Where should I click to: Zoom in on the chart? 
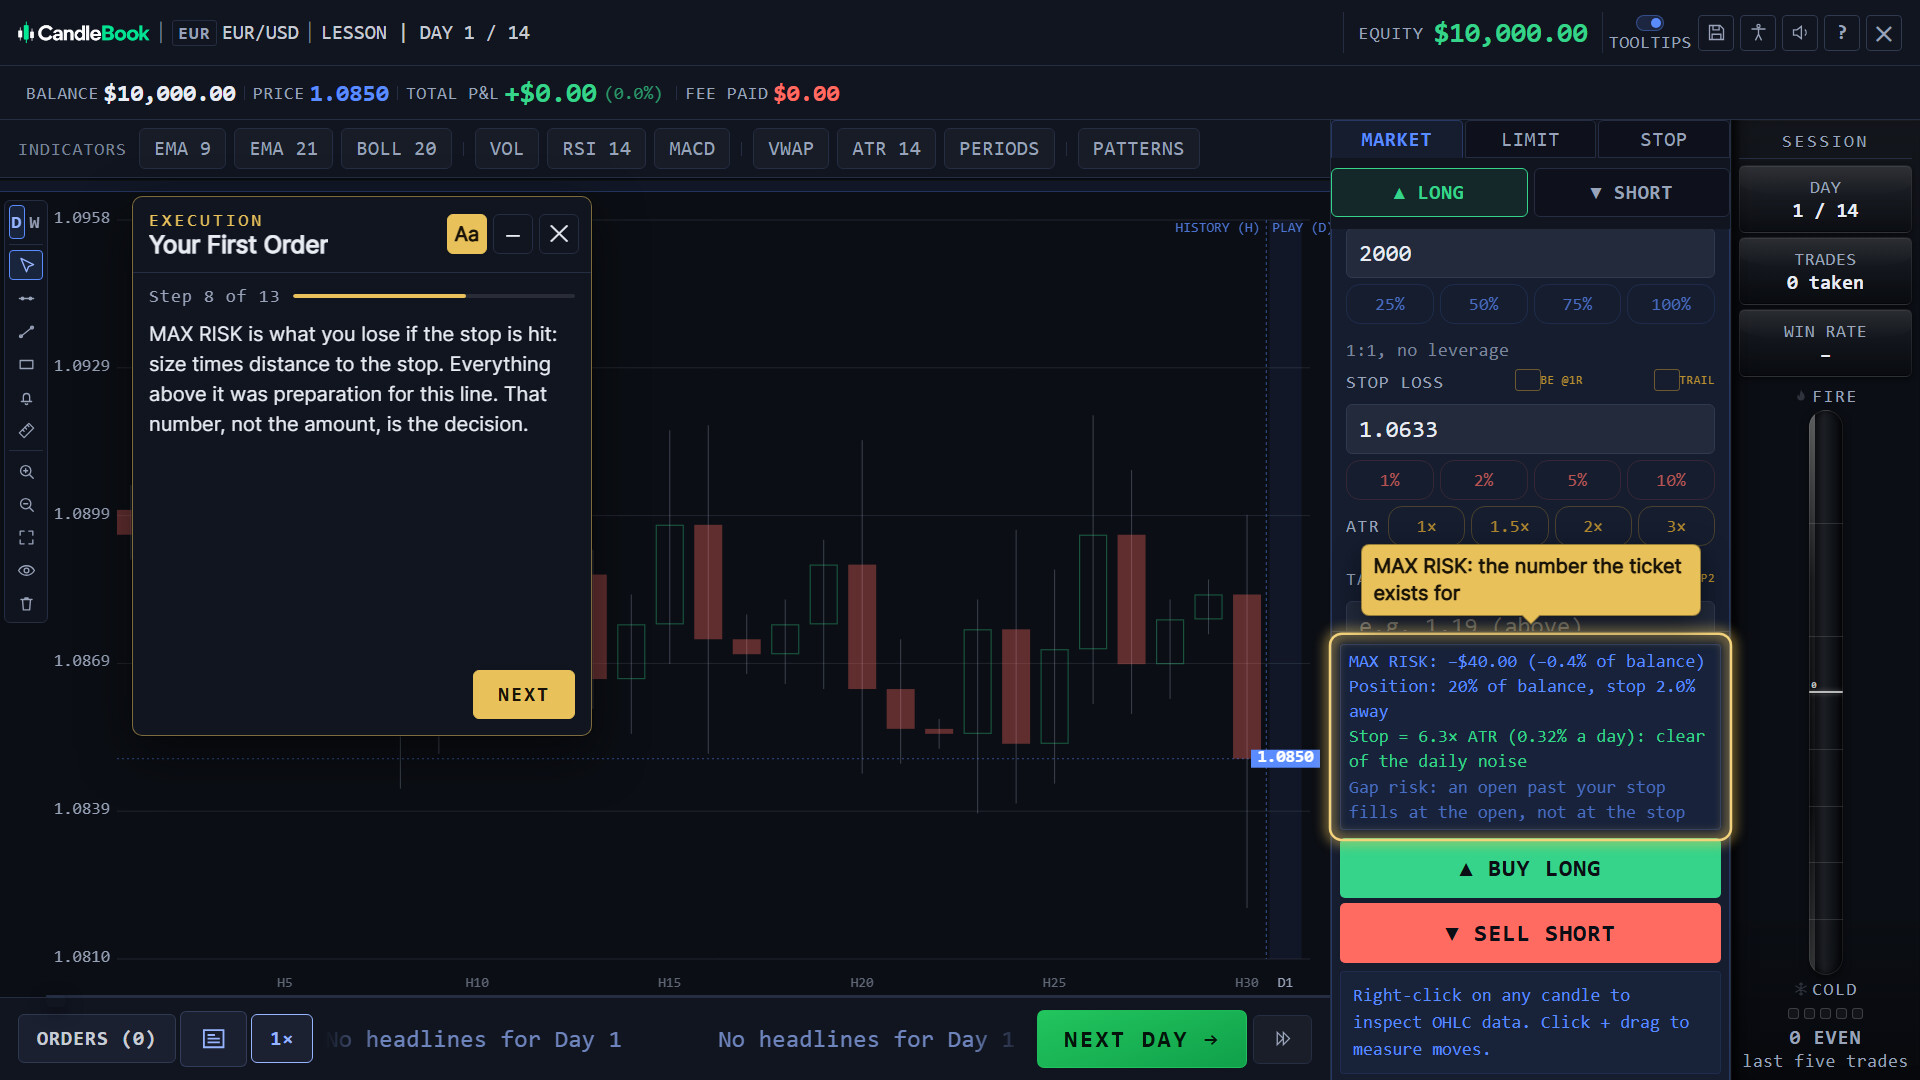(27, 472)
